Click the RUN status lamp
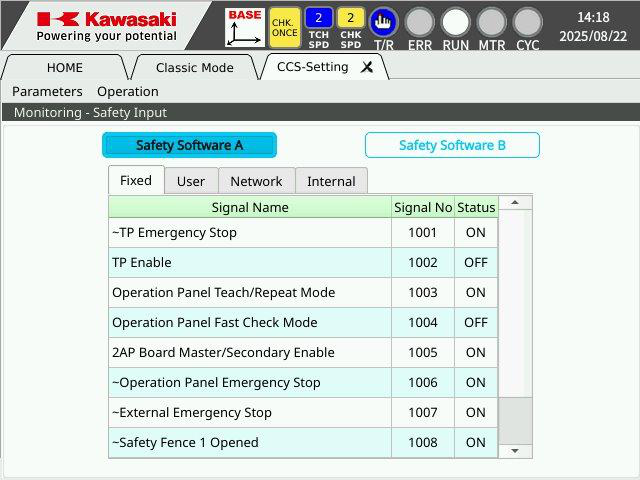The height and width of the screenshot is (480, 640). coord(456,22)
